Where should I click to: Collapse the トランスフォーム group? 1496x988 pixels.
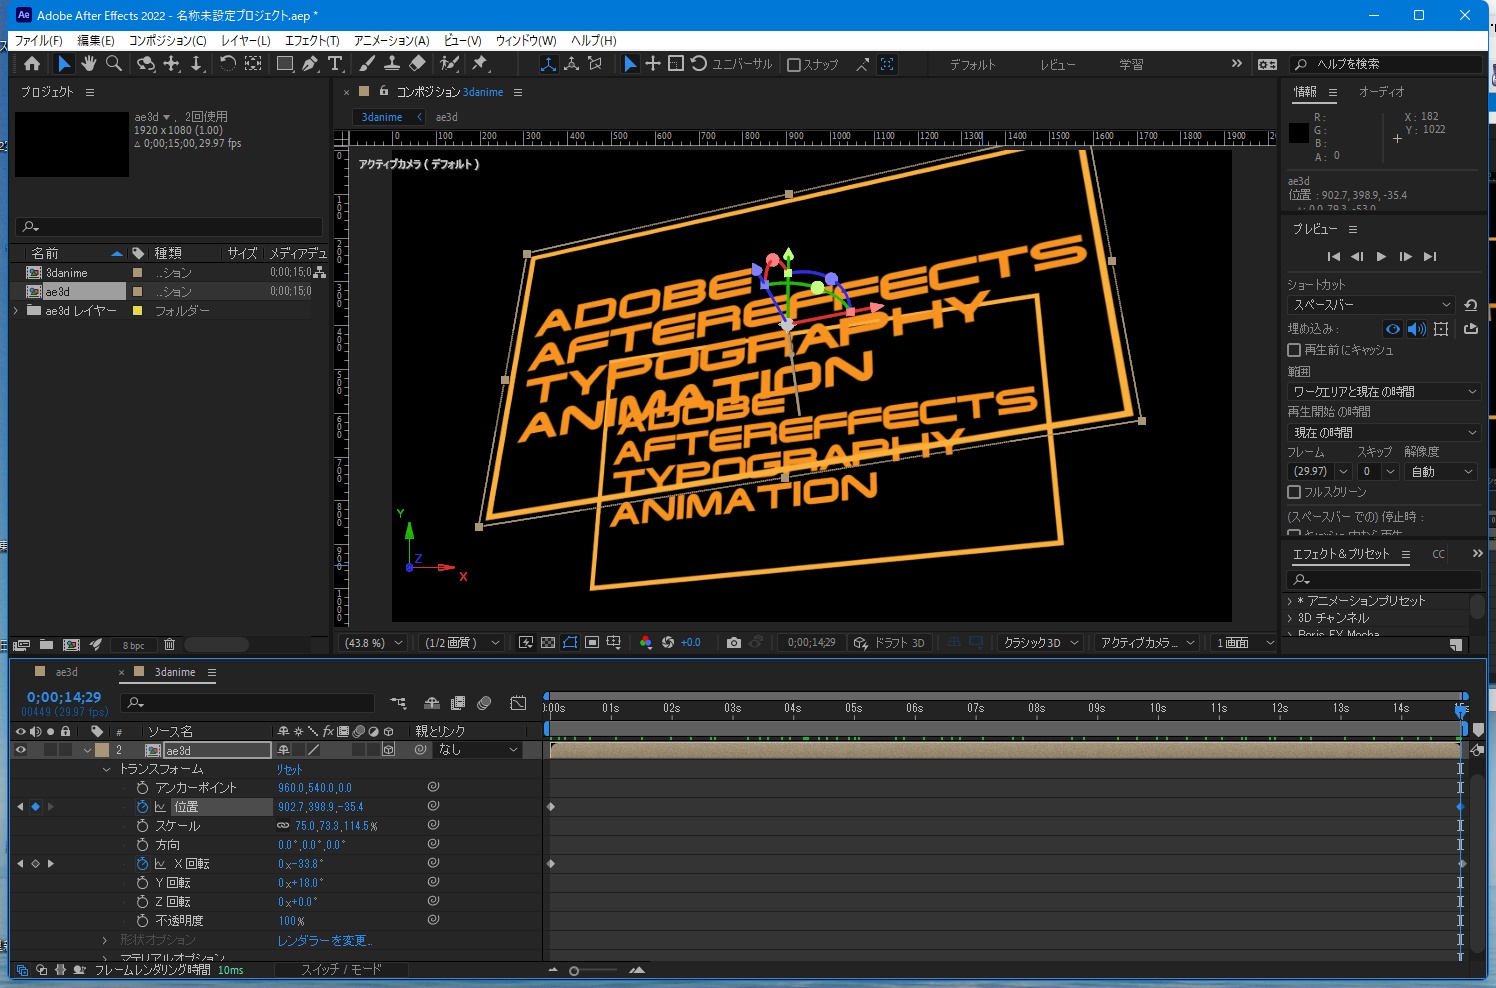pos(107,769)
